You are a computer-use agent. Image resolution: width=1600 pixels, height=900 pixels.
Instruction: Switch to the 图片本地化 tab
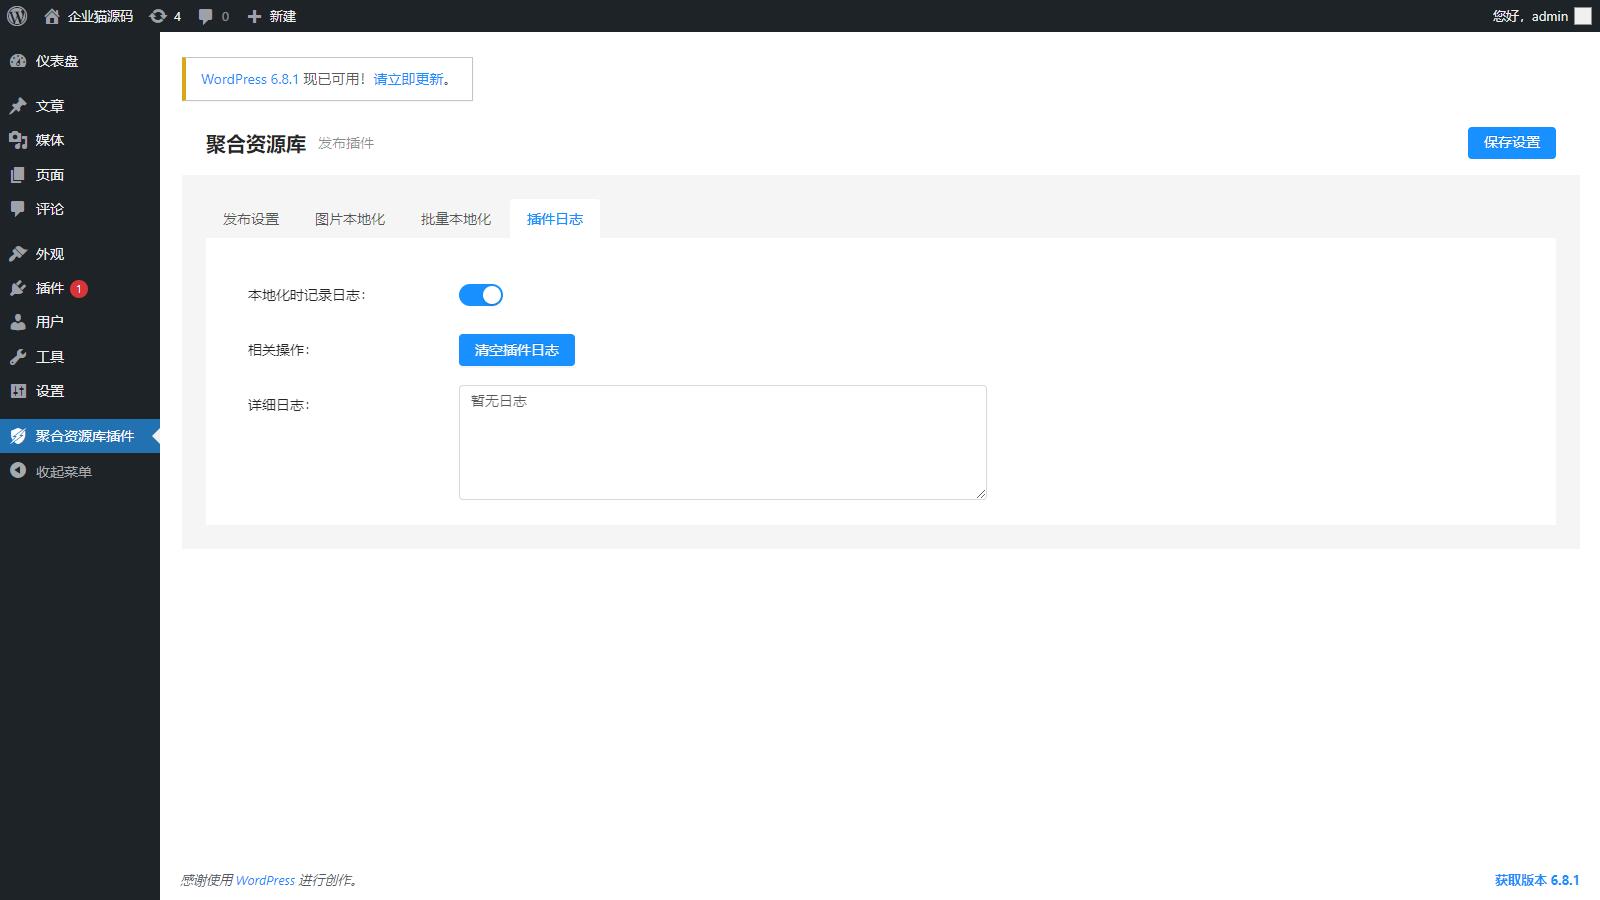350,219
